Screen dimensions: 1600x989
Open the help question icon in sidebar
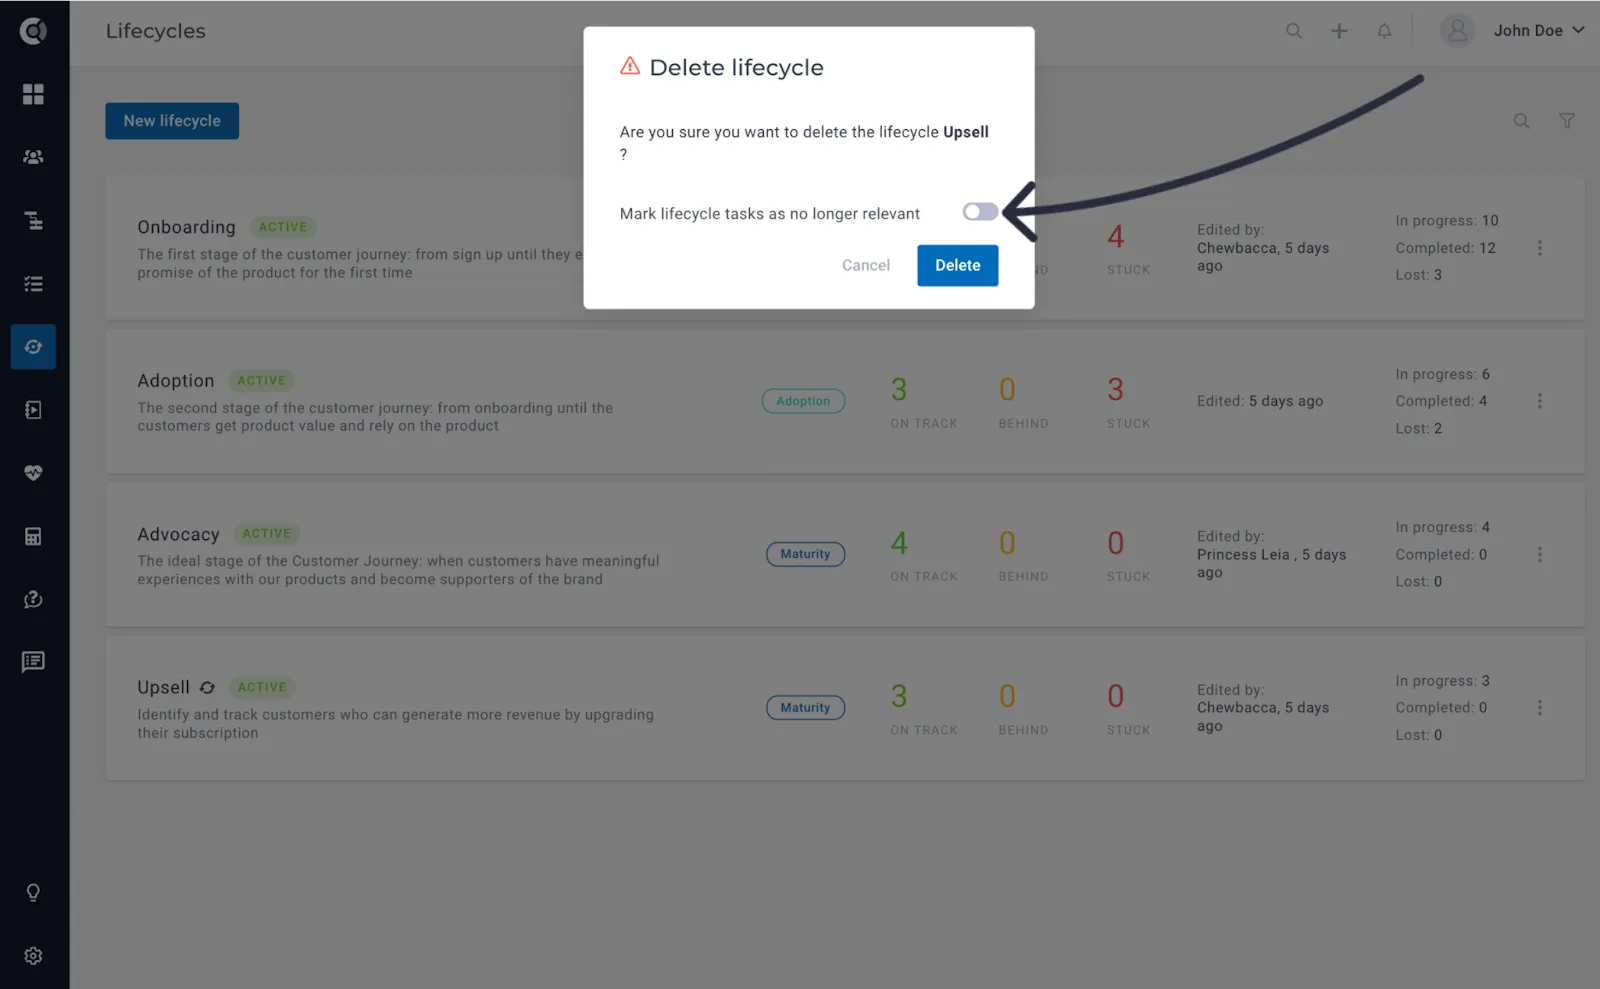click(x=33, y=599)
